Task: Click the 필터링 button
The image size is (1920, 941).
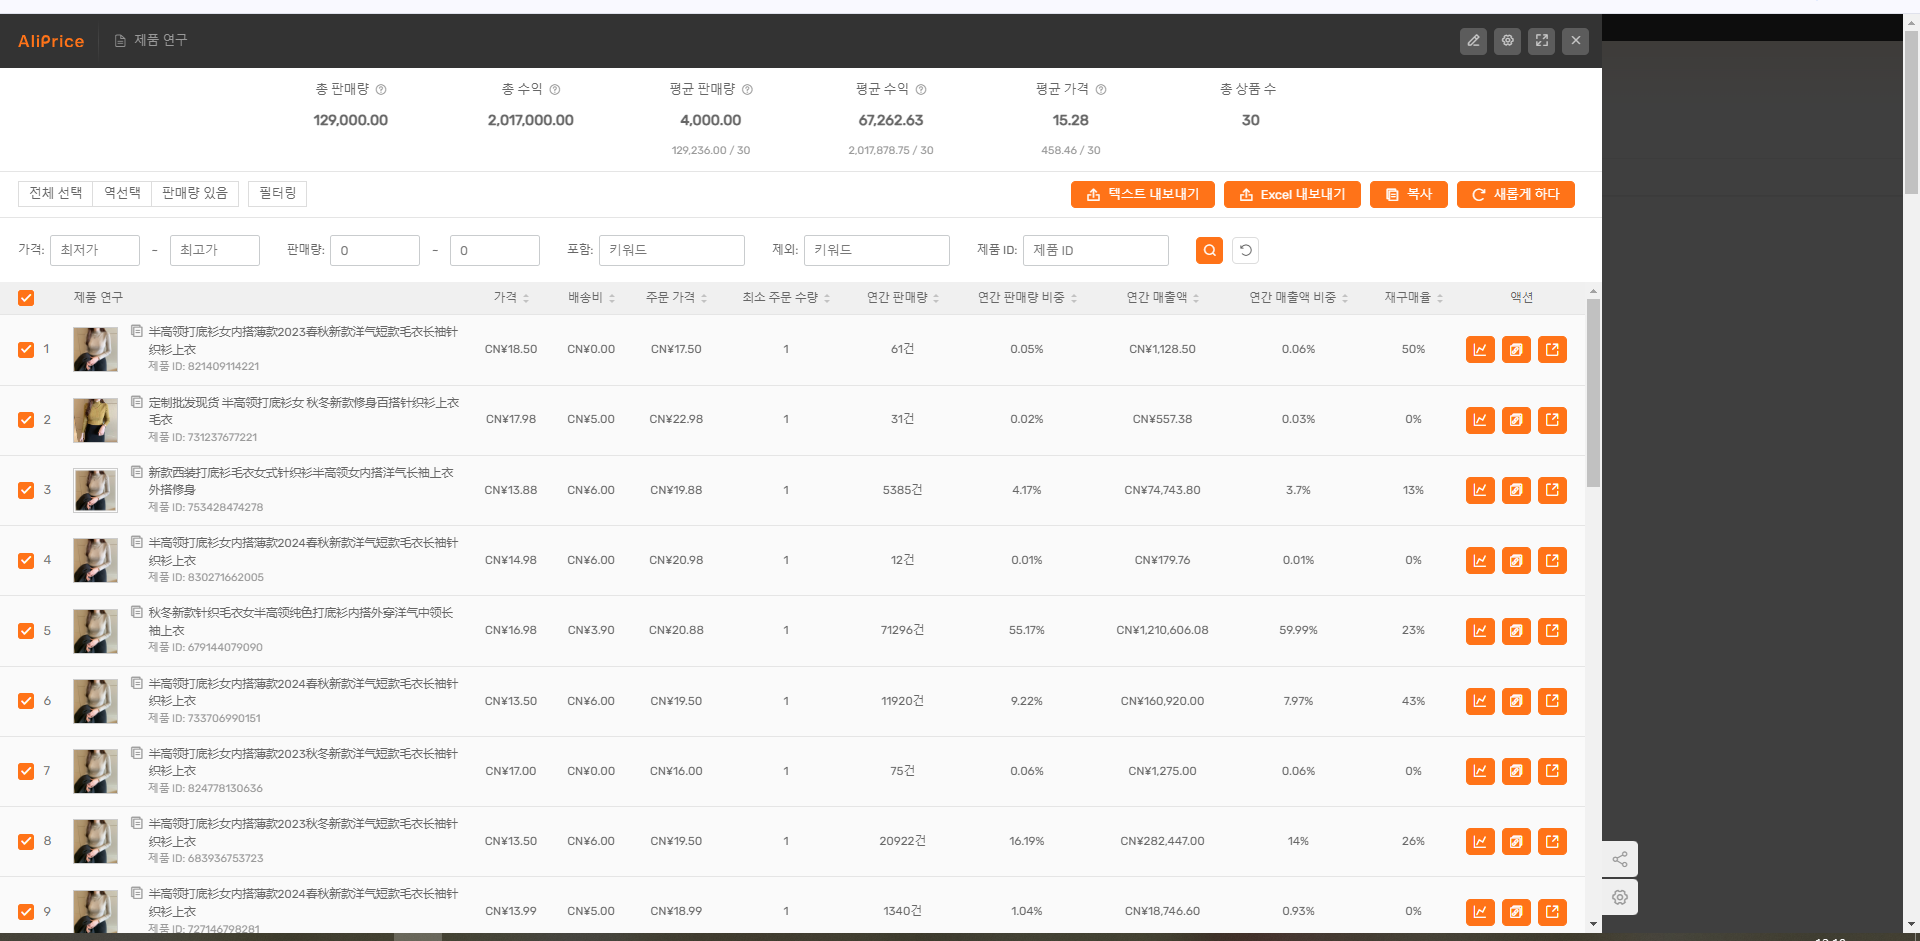Action: (277, 193)
